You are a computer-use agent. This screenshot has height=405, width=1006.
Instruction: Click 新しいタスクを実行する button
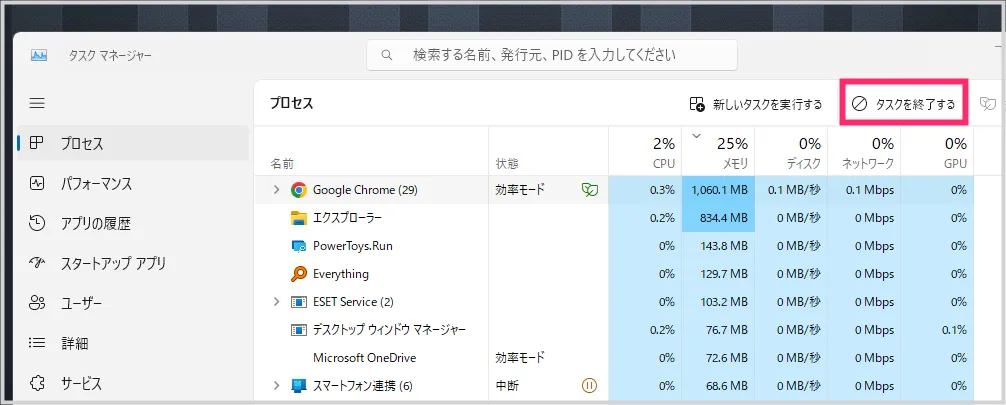(x=756, y=104)
